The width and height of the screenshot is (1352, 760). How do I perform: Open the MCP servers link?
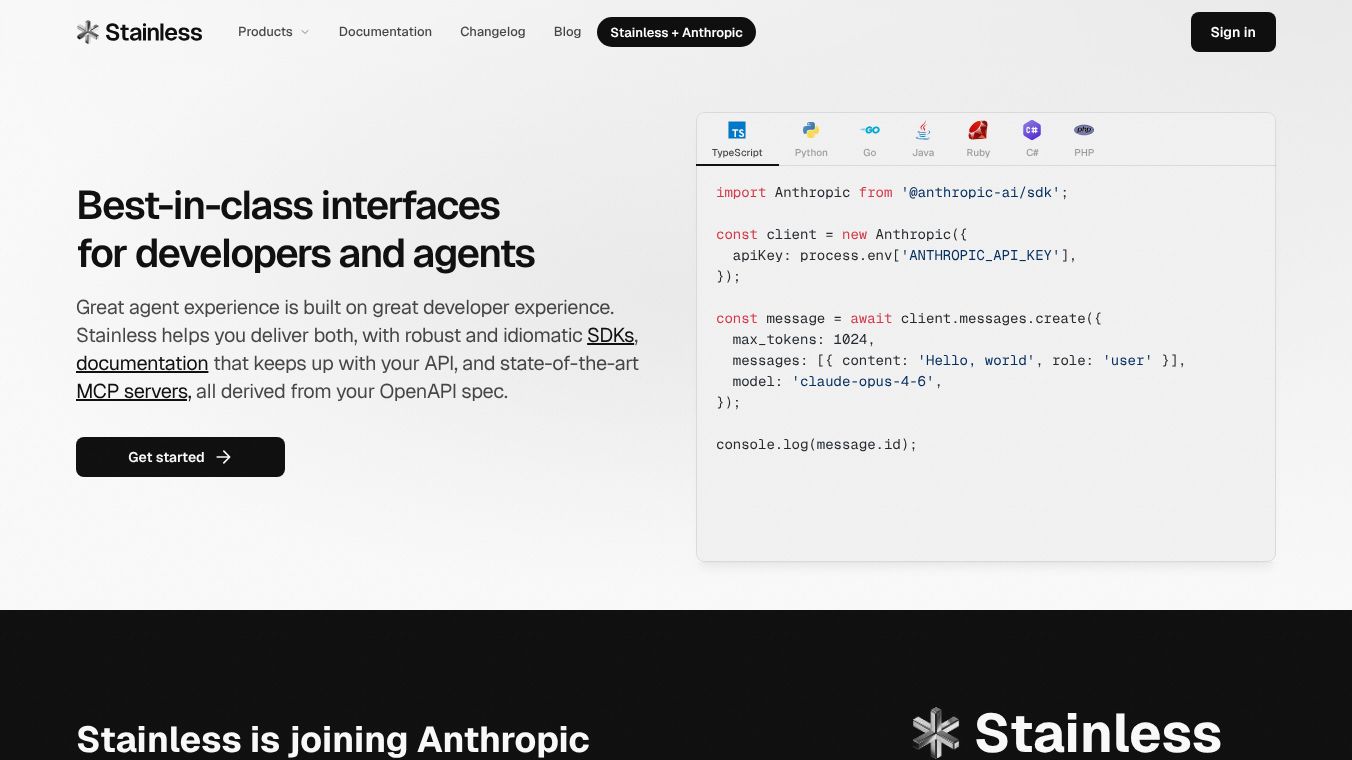[132, 391]
